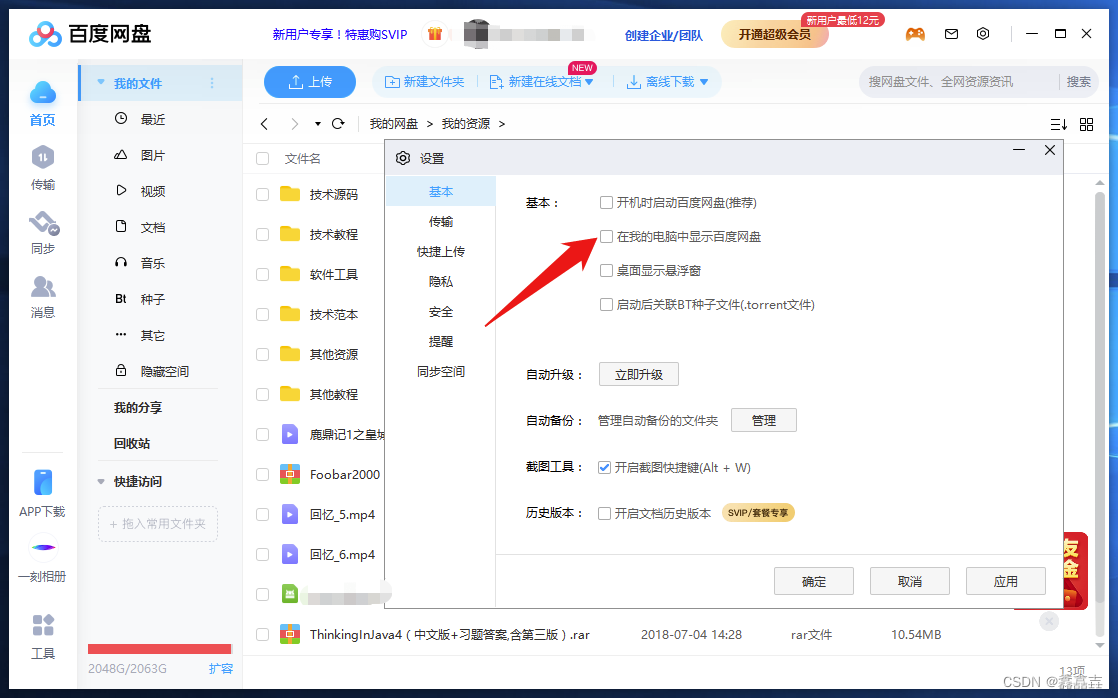Click the red storage usage bar

click(x=160, y=649)
